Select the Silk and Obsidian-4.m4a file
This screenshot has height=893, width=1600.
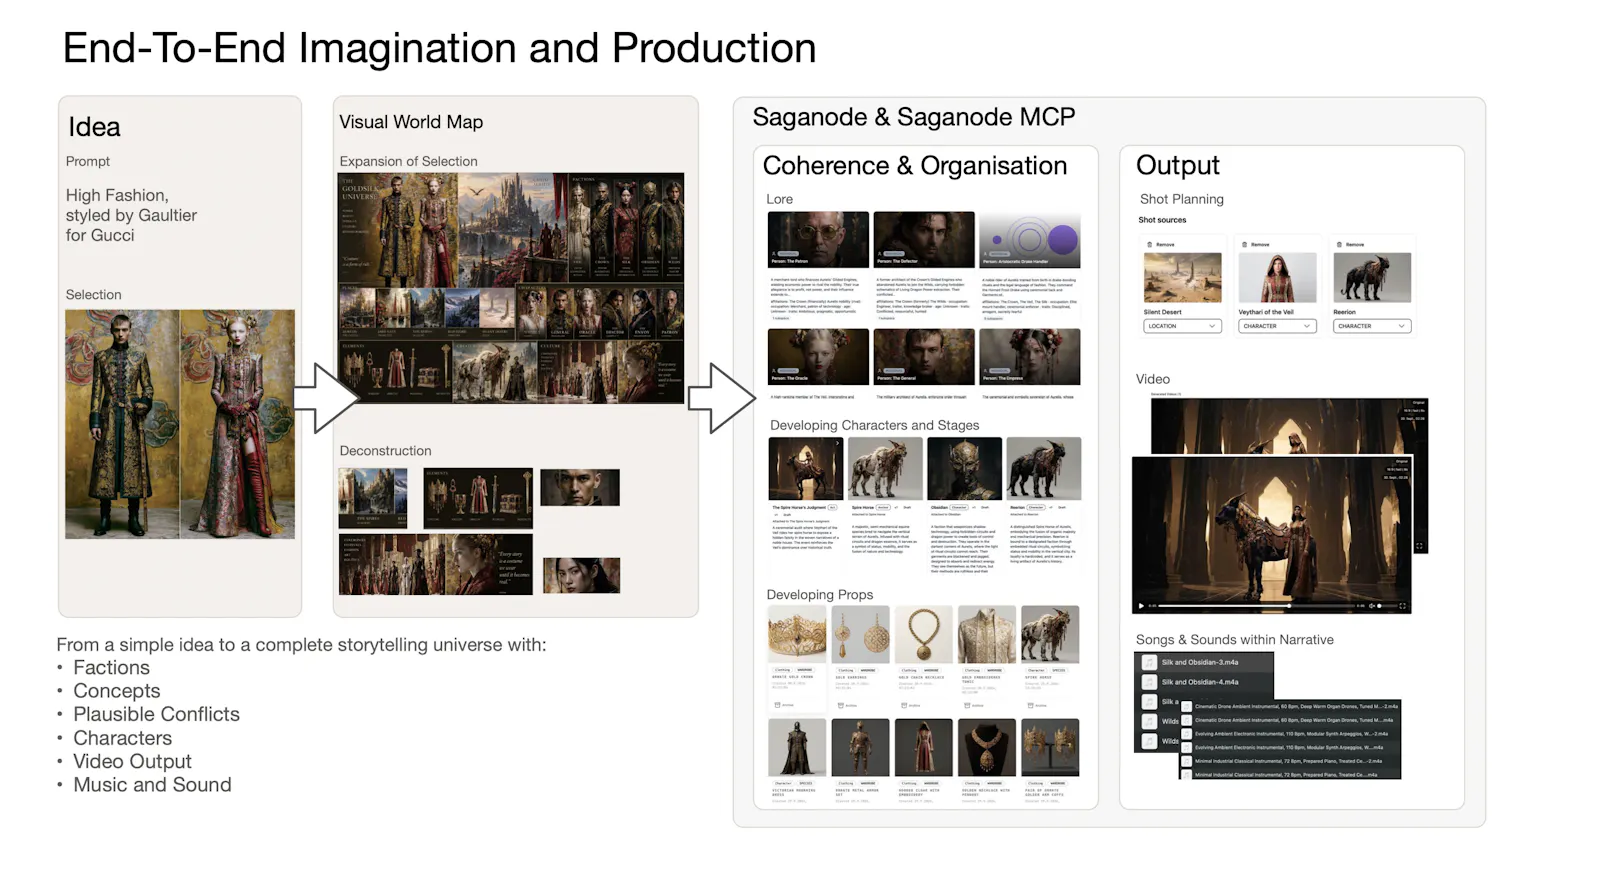[x=1204, y=682]
